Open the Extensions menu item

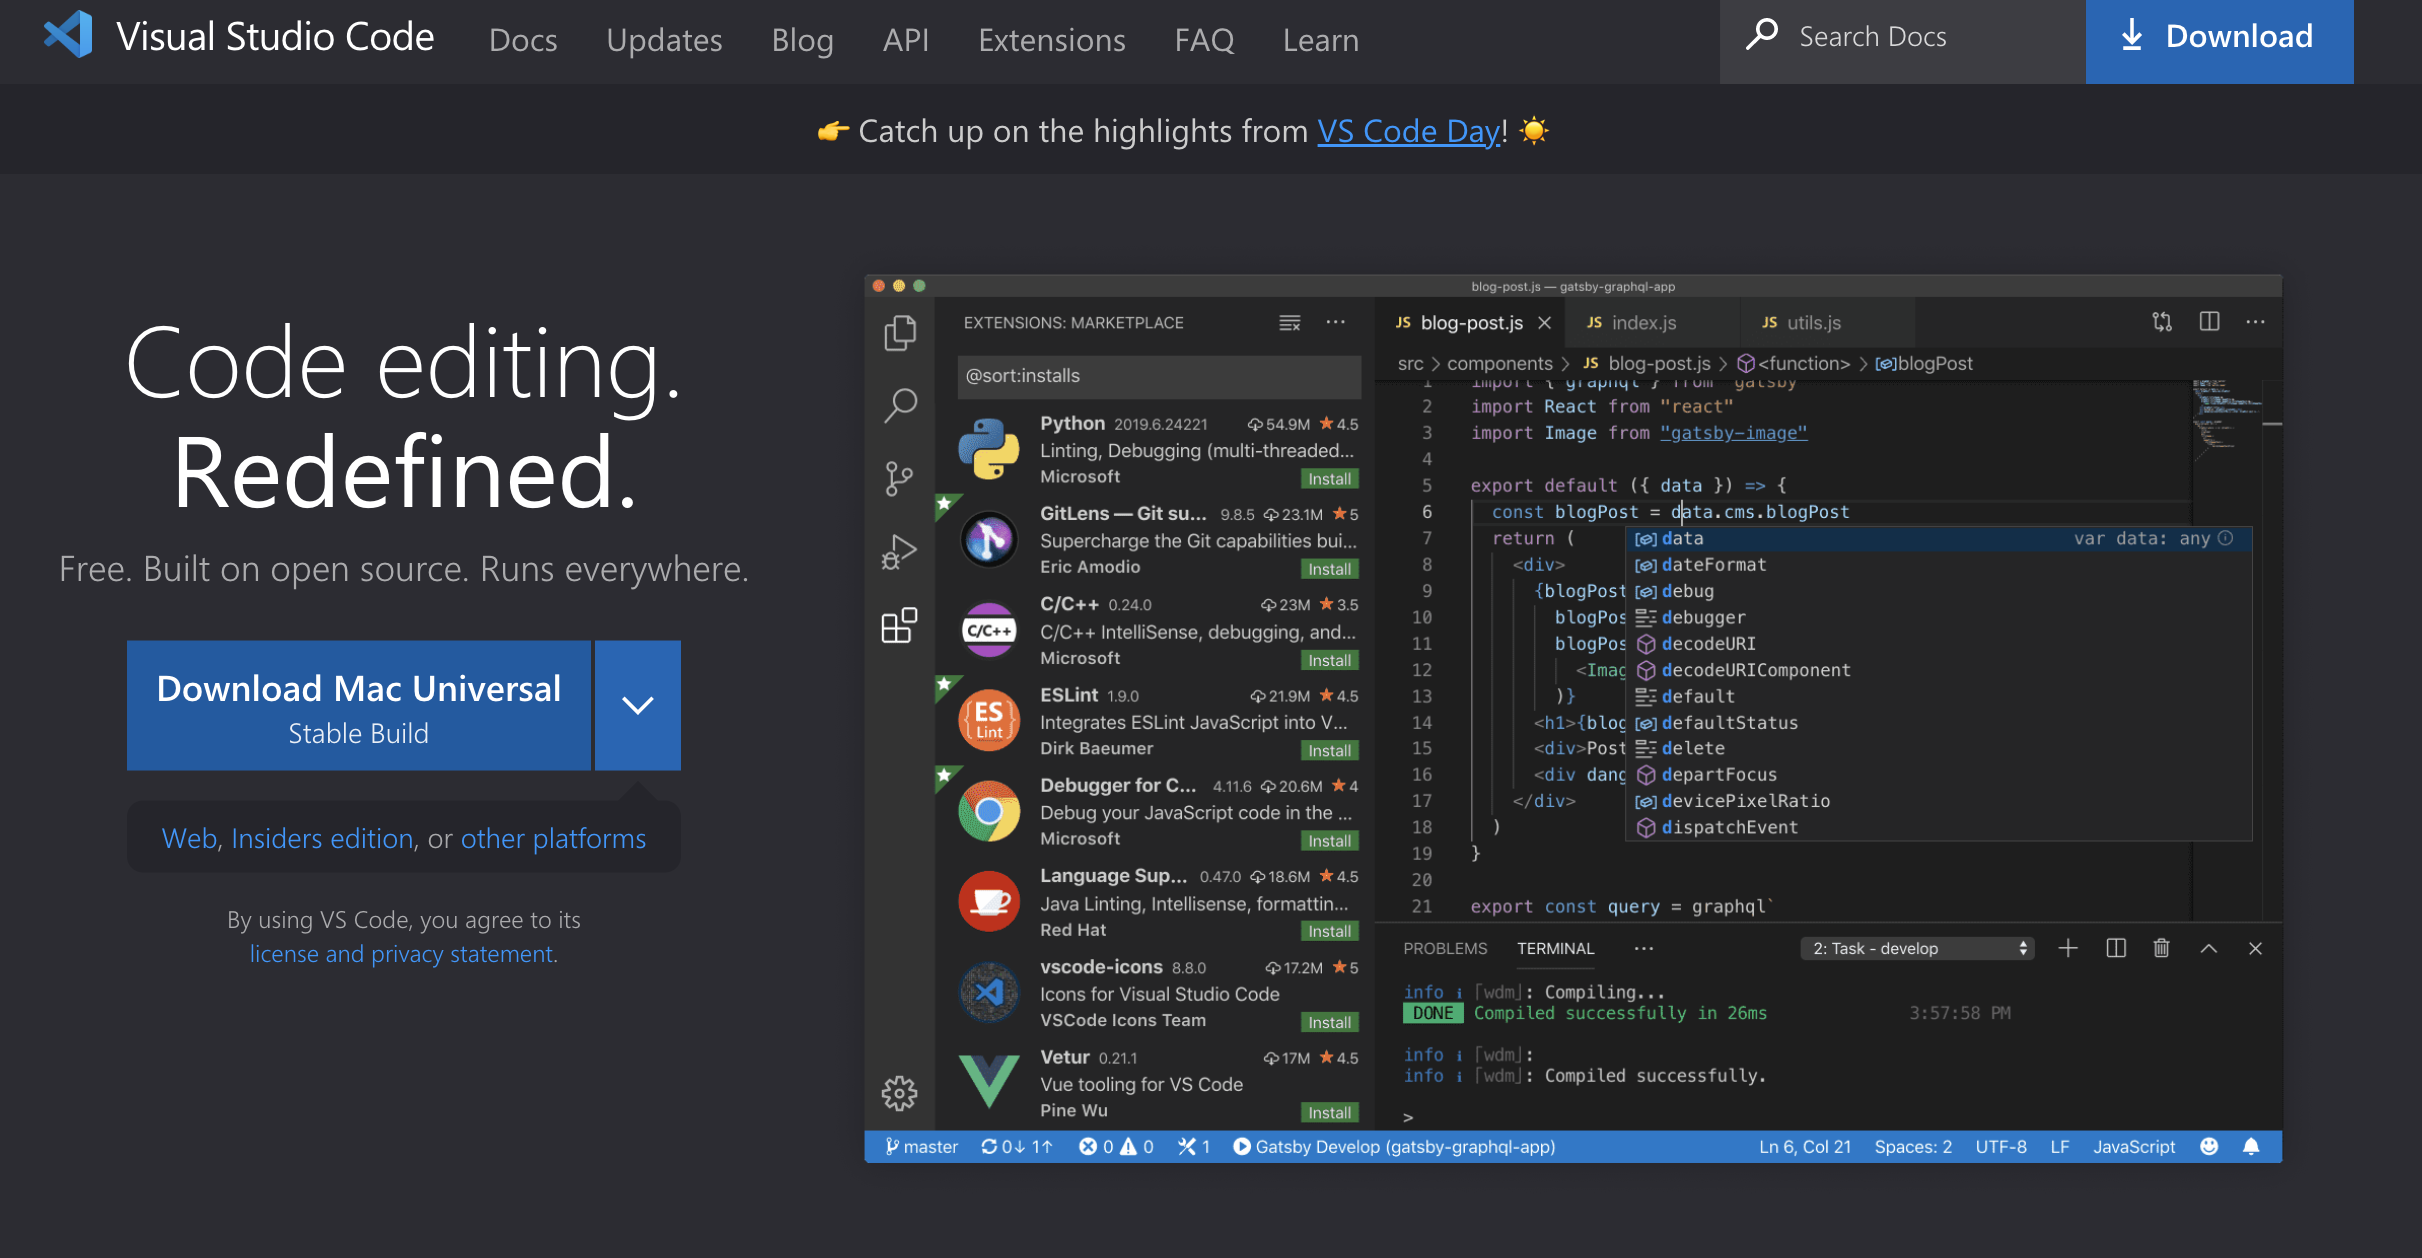[x=1052, y=40]
